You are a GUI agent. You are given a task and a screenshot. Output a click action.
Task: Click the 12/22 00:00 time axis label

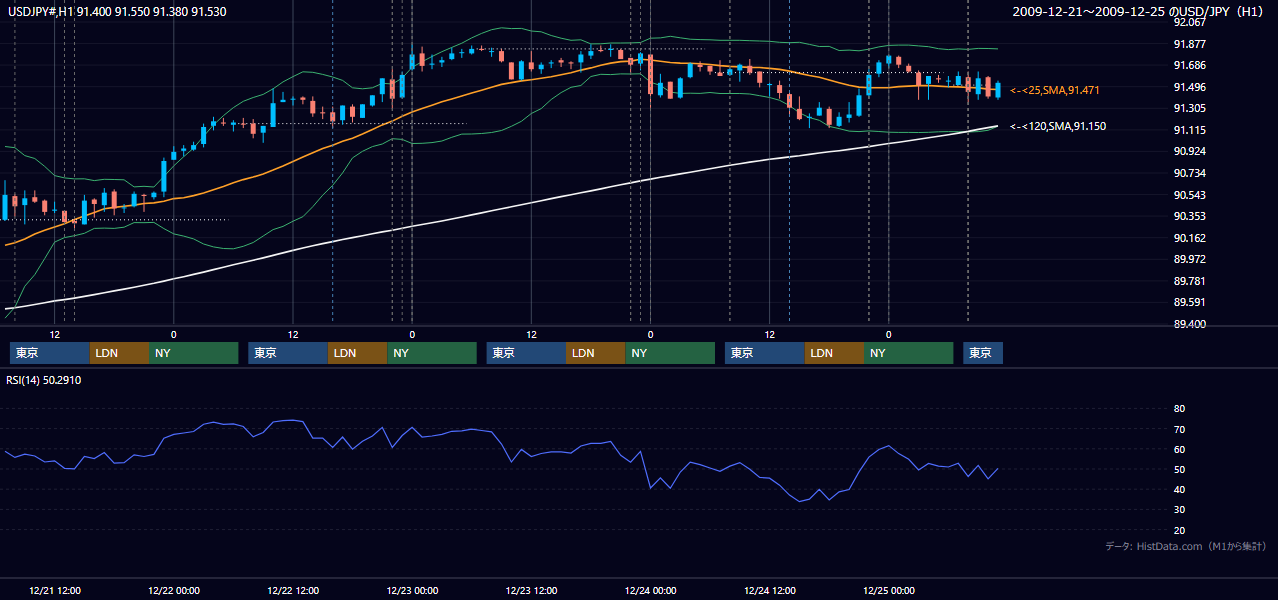click(174, 590)
